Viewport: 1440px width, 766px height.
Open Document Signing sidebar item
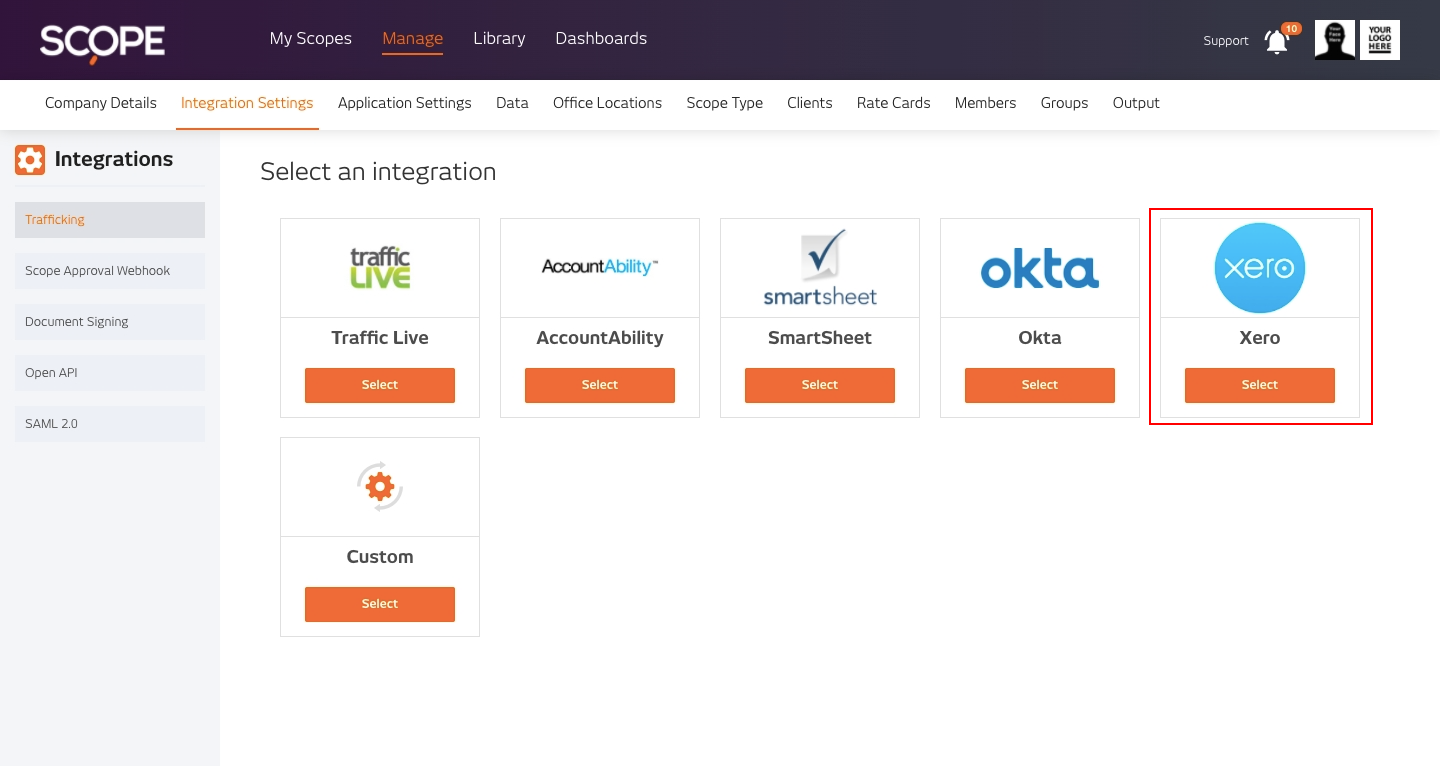click(110, 322)
